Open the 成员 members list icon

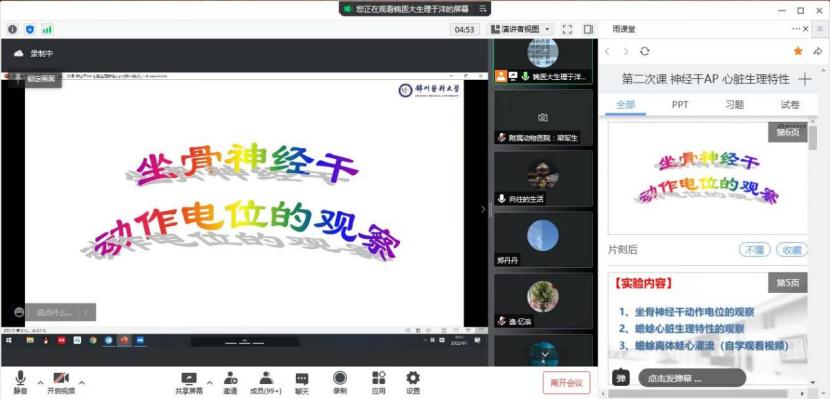pyautogui.click(x=266, y=378)
